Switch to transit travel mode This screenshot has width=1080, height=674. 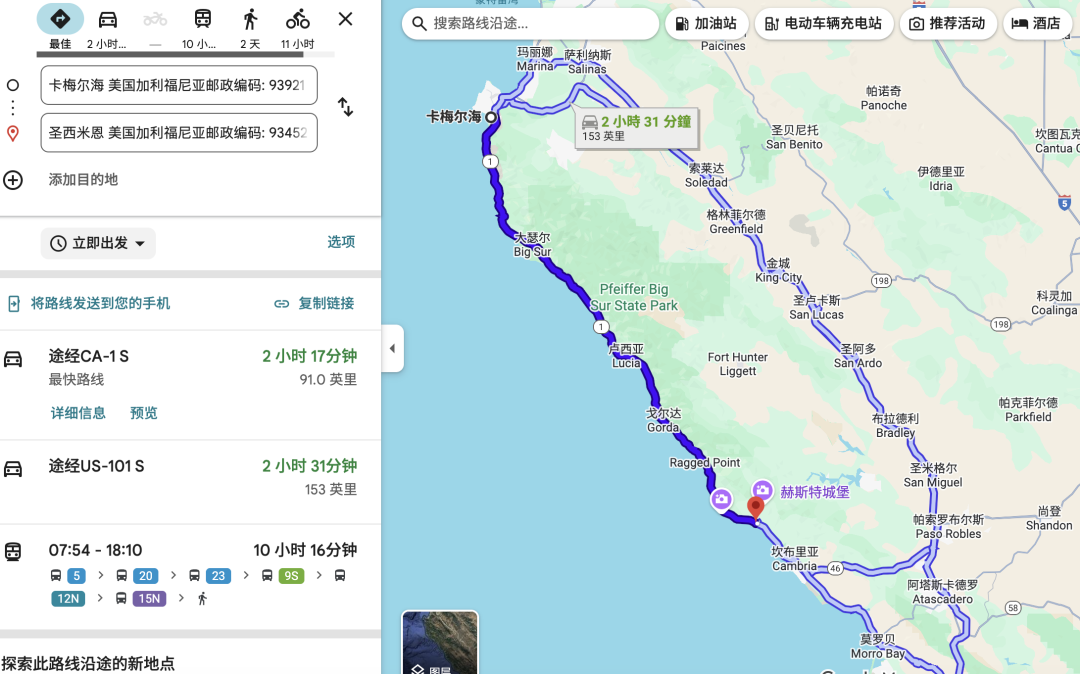202,26
